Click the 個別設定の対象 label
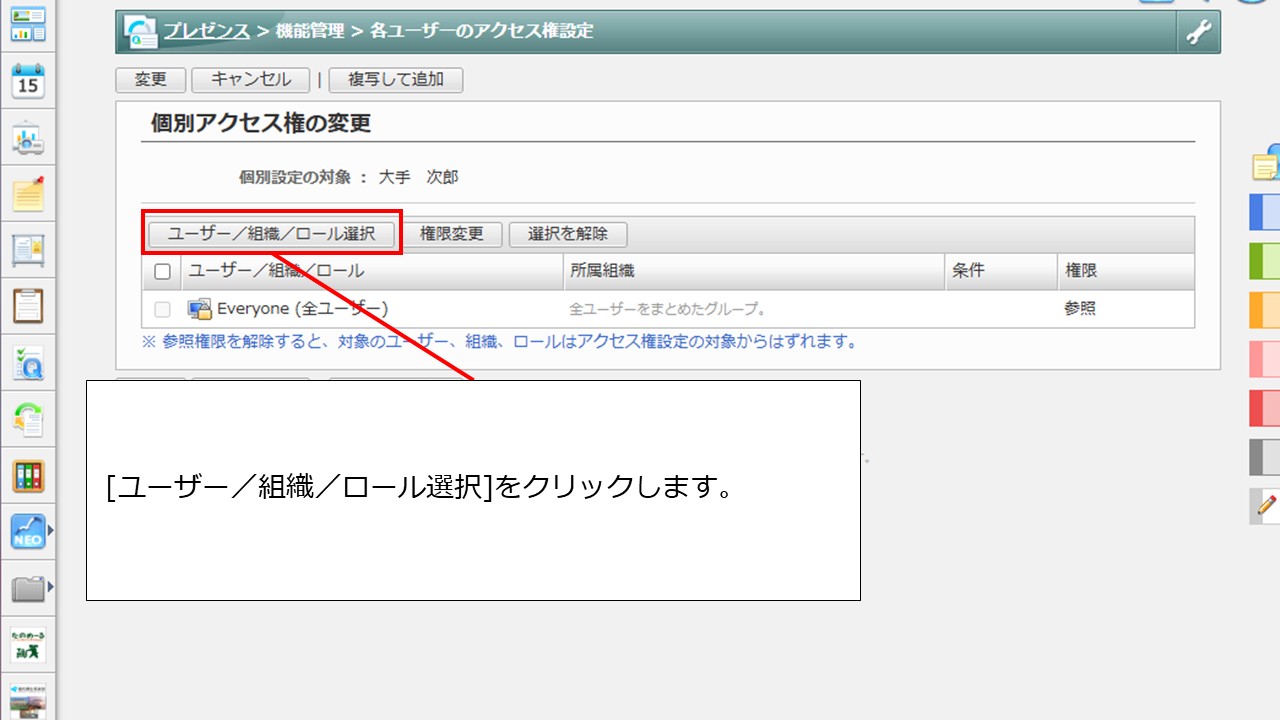The height and width of the screenshot is (720, 1280). [295, 177]
